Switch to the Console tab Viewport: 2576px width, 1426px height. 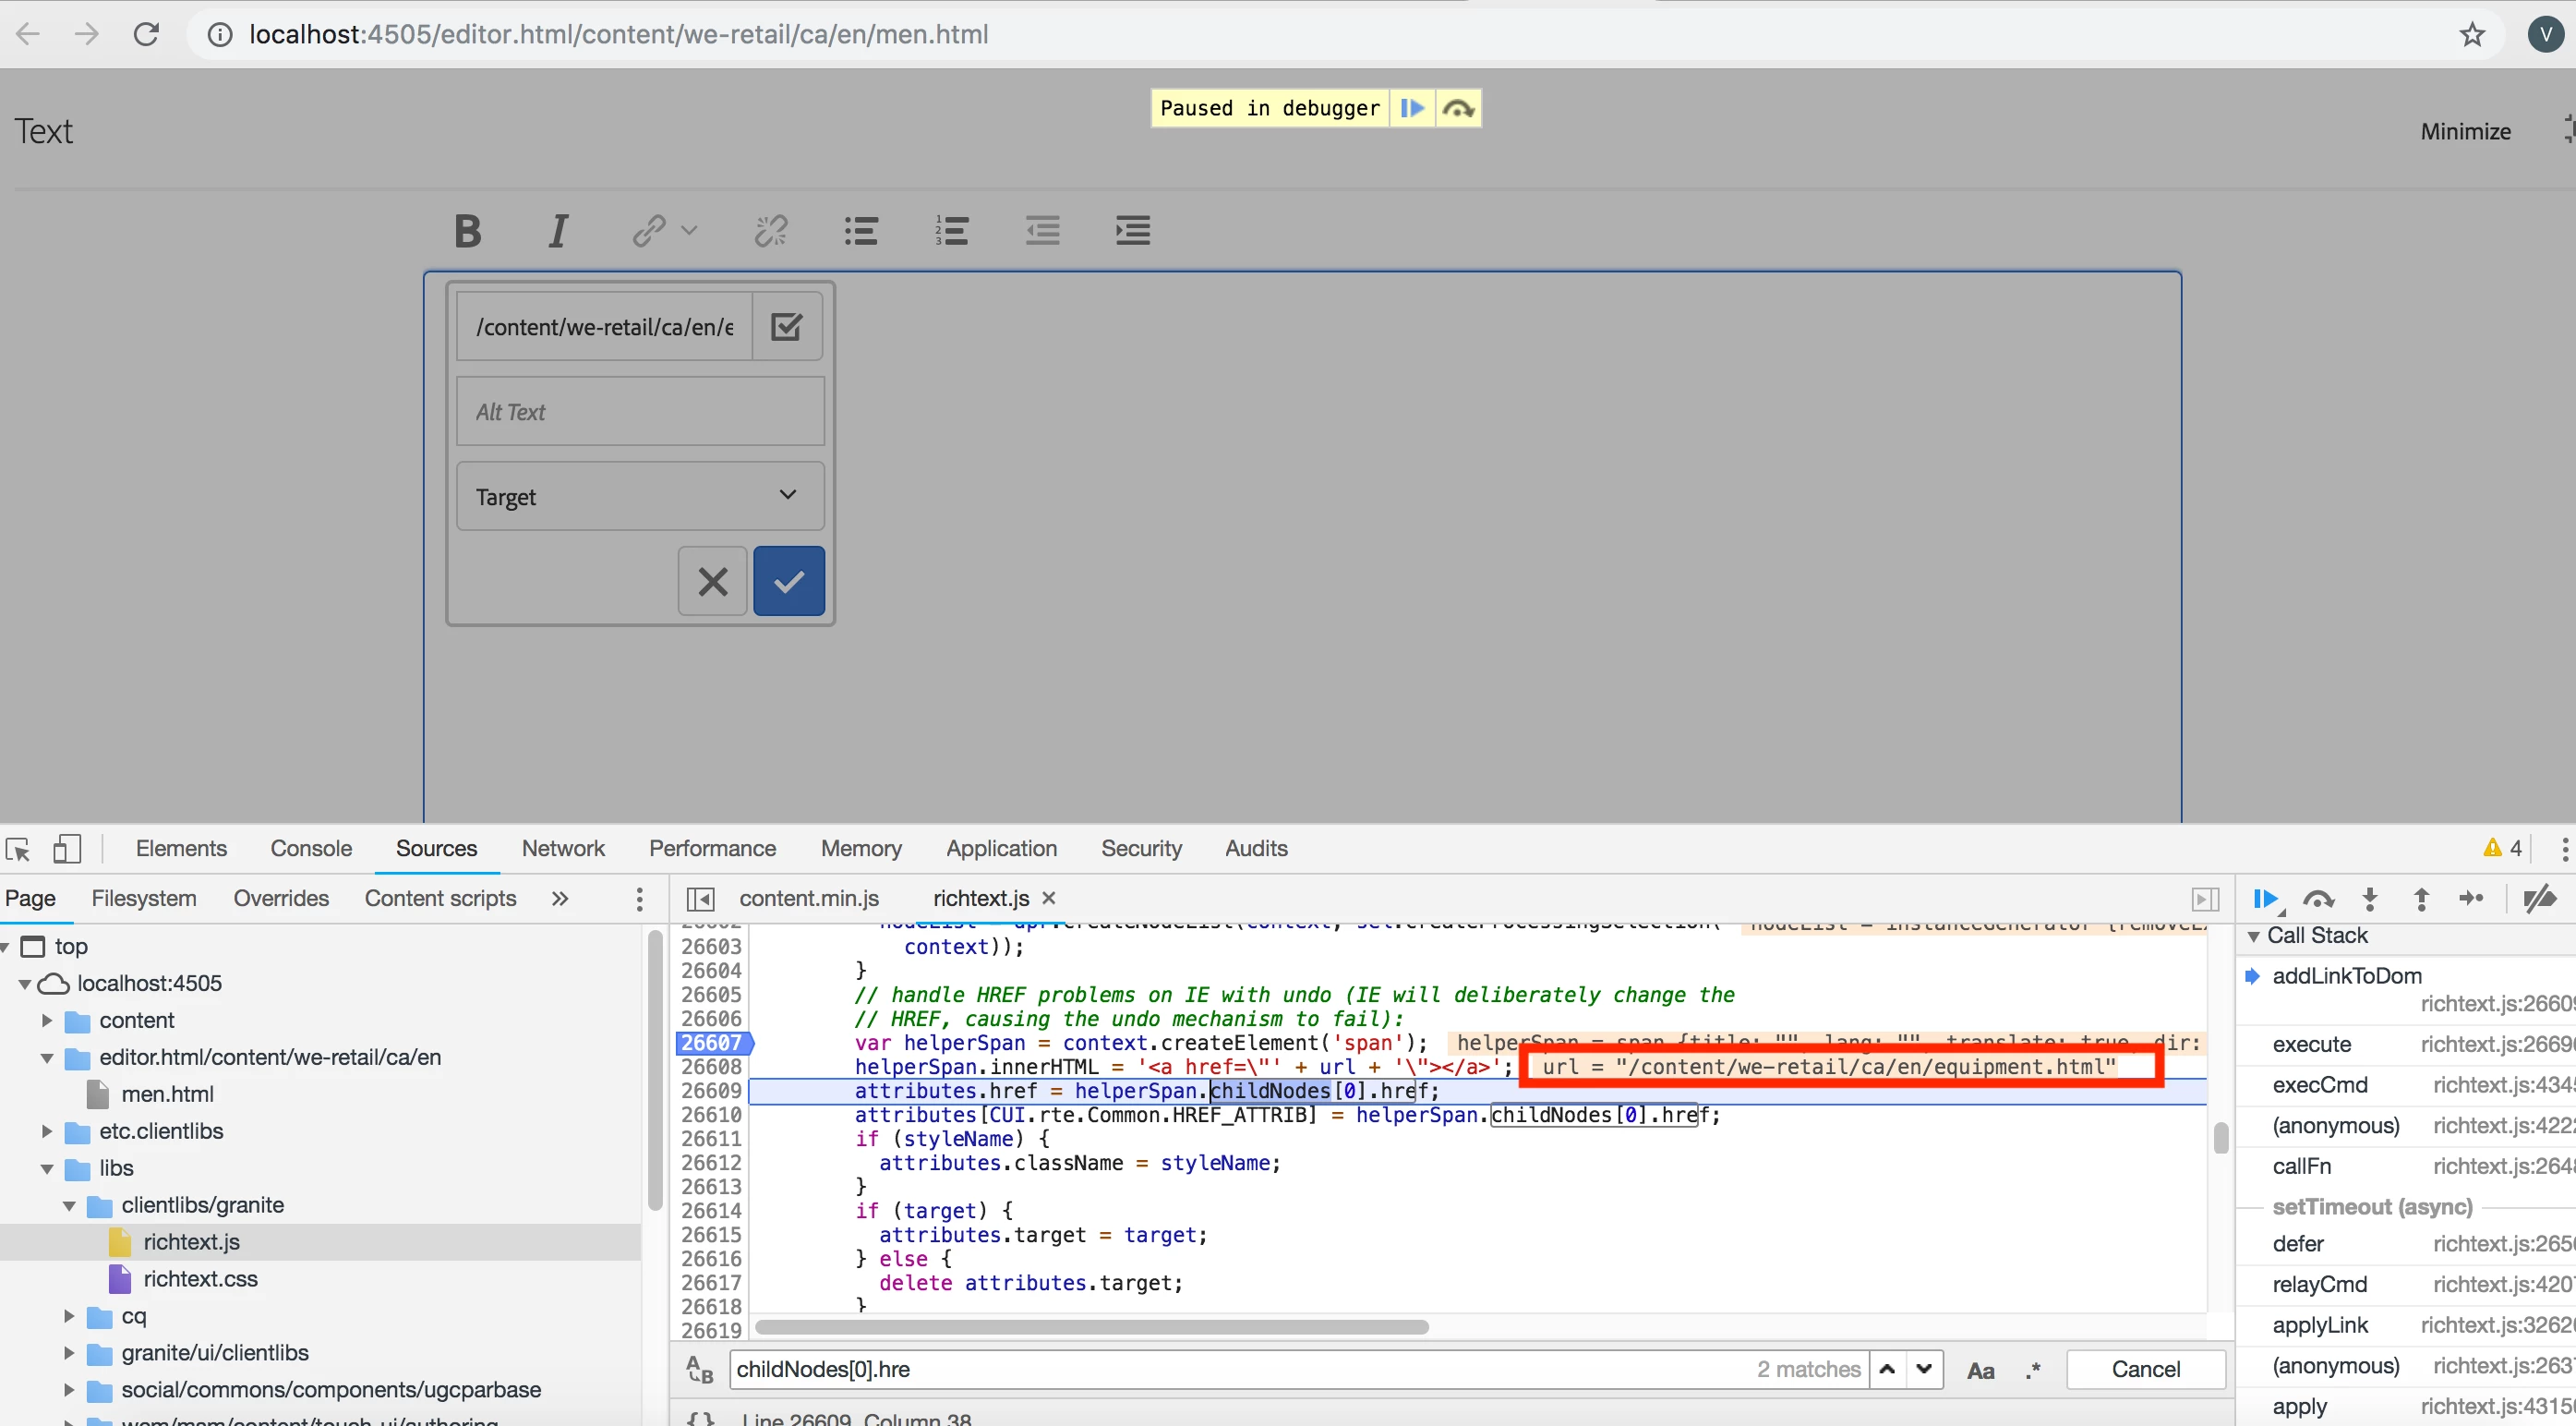point(310,848)
